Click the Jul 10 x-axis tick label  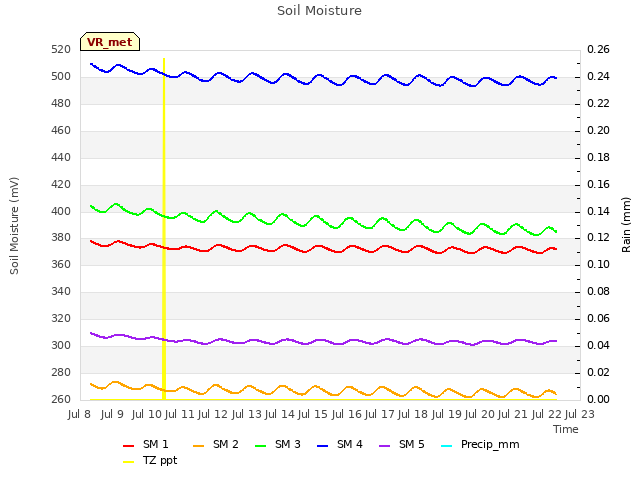(x=147, y=414)
